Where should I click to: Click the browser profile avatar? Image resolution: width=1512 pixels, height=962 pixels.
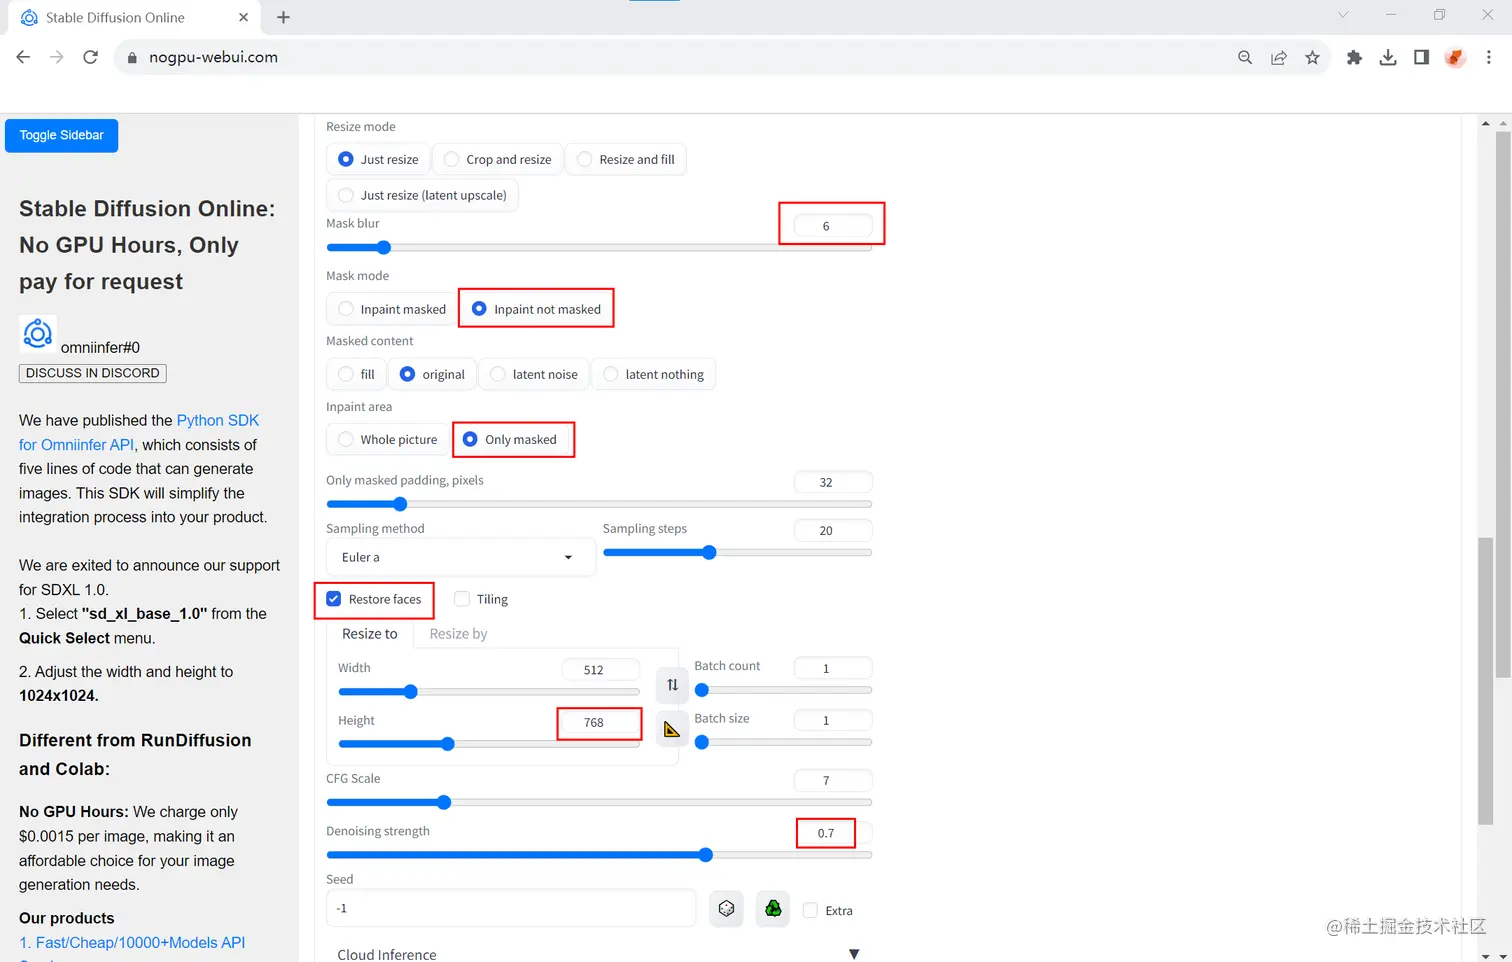point(1455,57)
